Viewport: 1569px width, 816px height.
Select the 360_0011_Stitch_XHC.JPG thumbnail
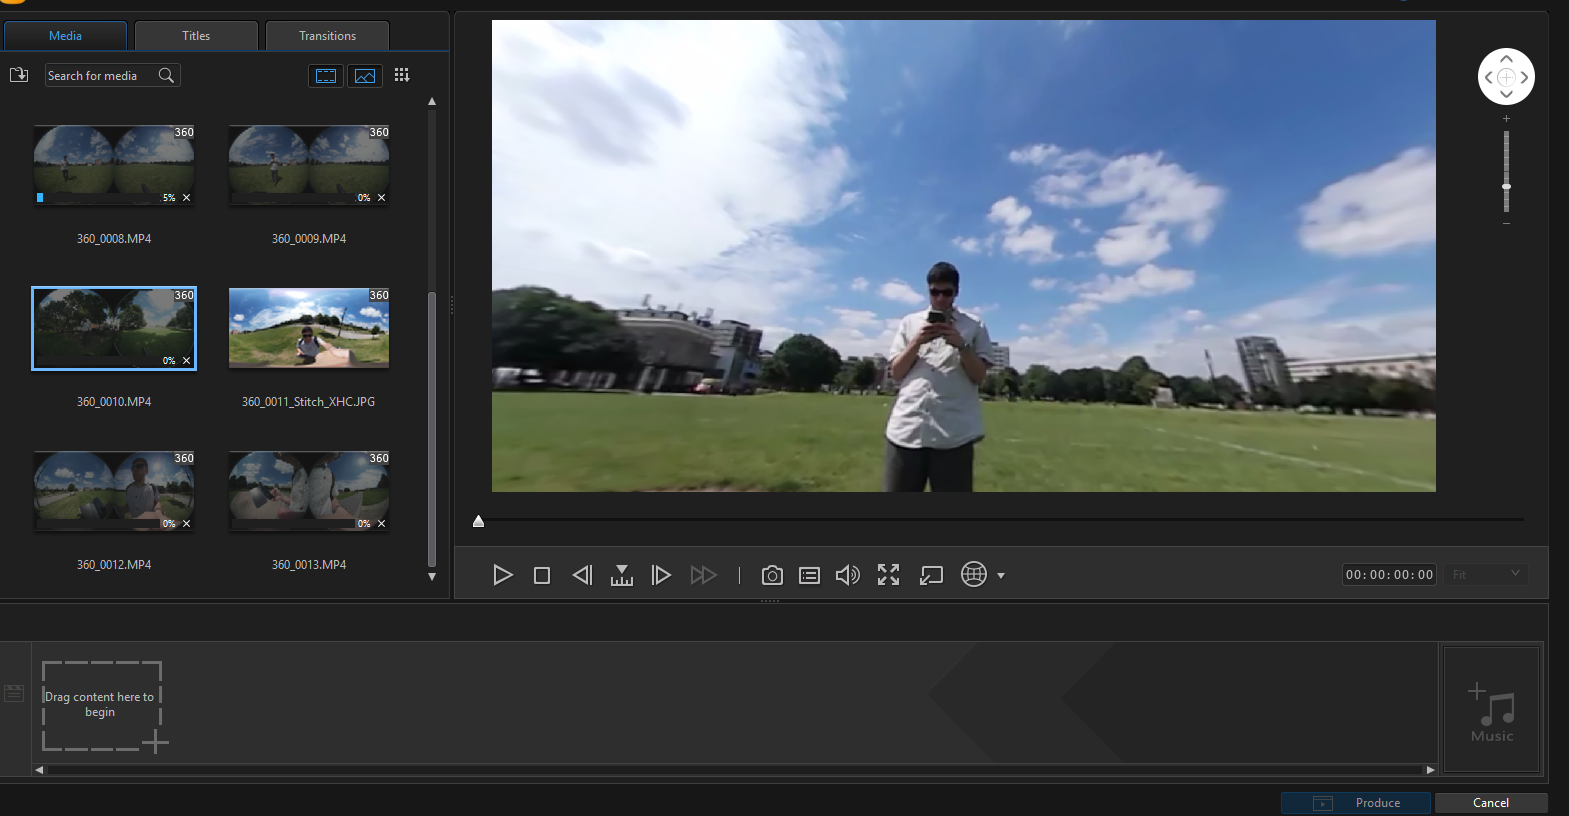click(x=309, y=328)
